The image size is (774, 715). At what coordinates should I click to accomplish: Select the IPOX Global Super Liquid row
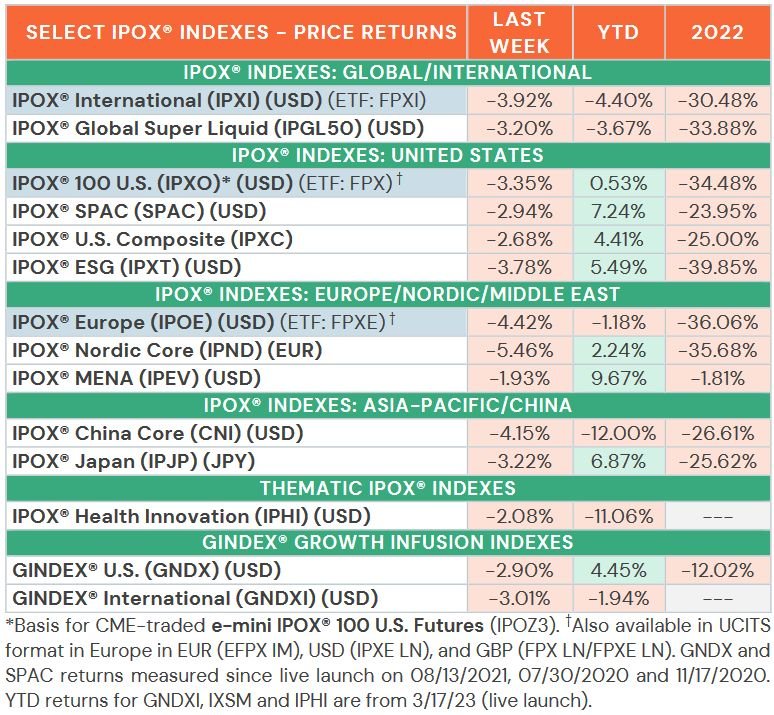[387, 129]
